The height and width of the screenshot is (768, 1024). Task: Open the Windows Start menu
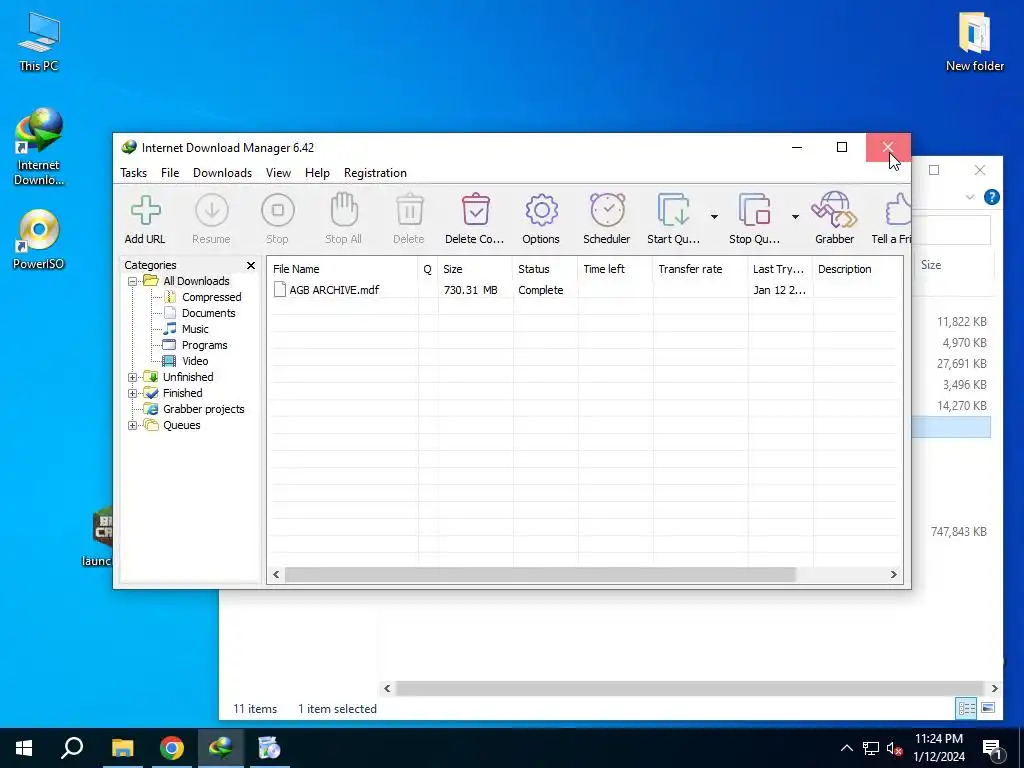pos(24,748)
